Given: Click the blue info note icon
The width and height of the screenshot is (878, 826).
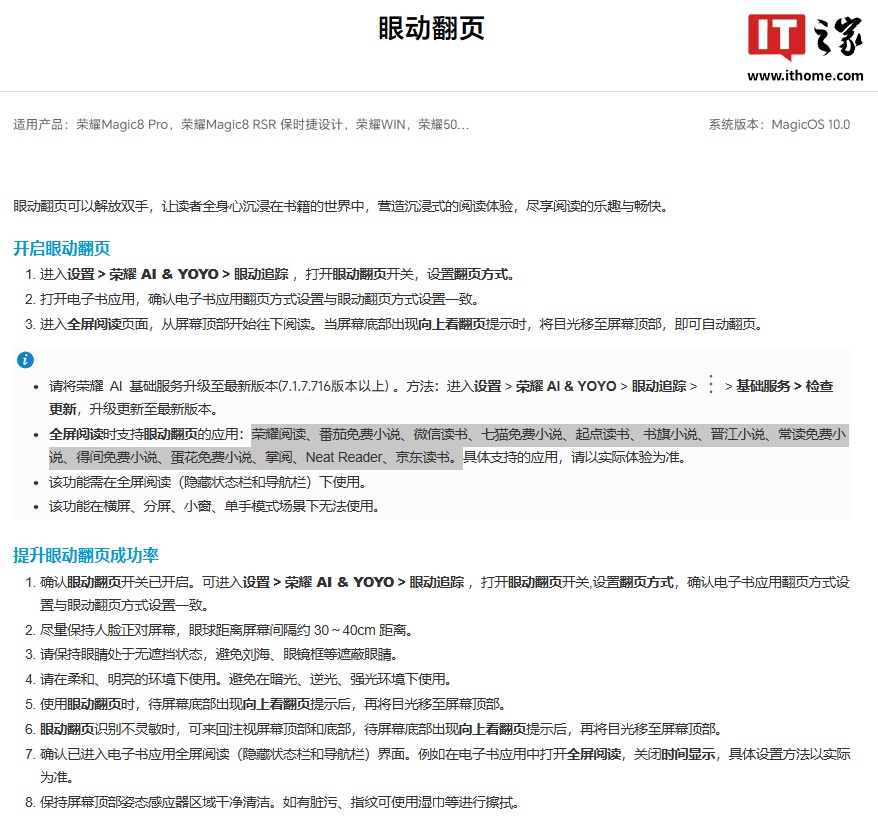Looking at the screenshot, I should tap(25, 360).
